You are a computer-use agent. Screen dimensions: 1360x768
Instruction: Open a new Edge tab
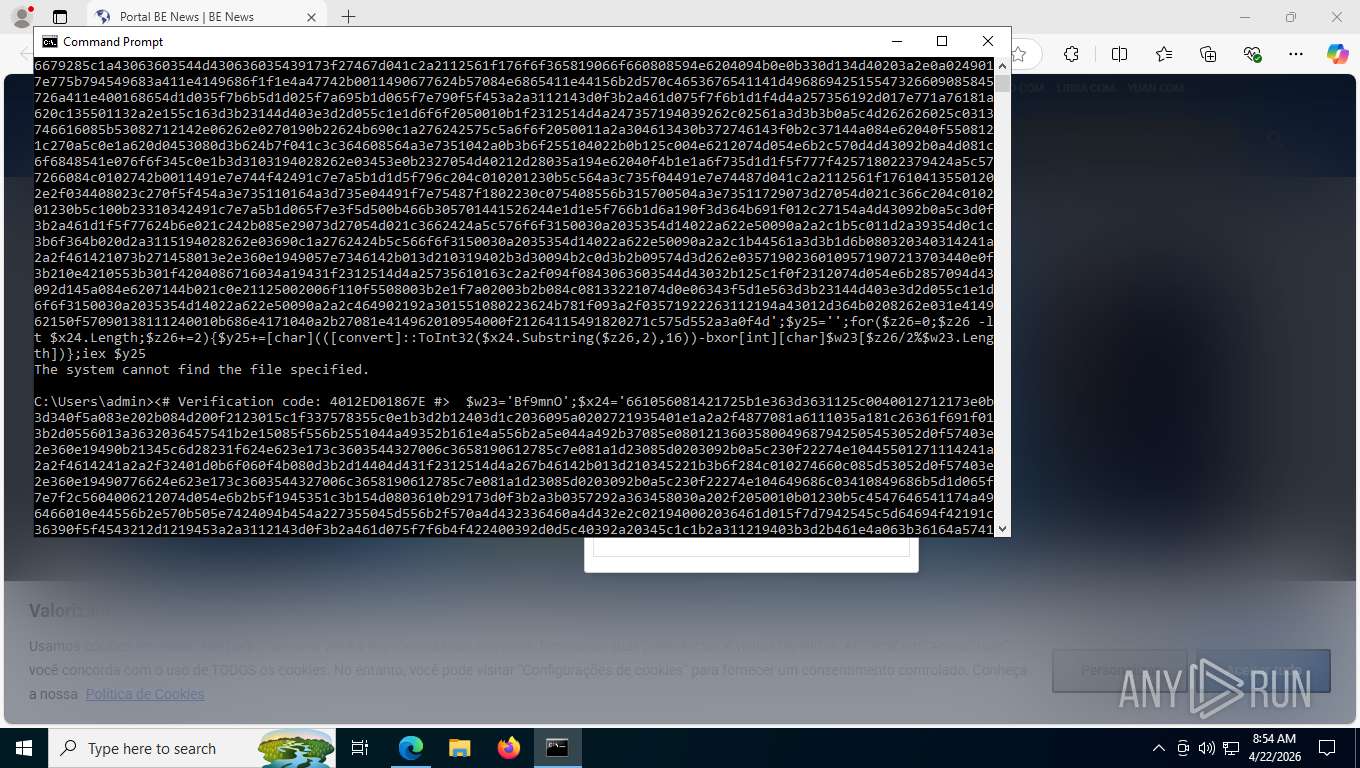(348, 17)
